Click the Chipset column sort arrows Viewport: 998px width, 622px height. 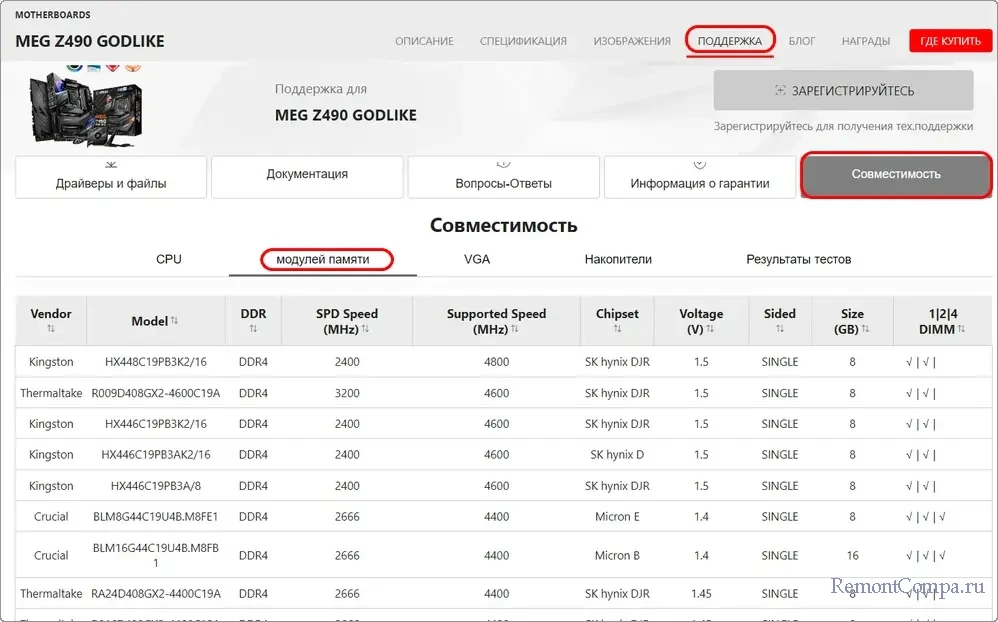click(617, 329)
